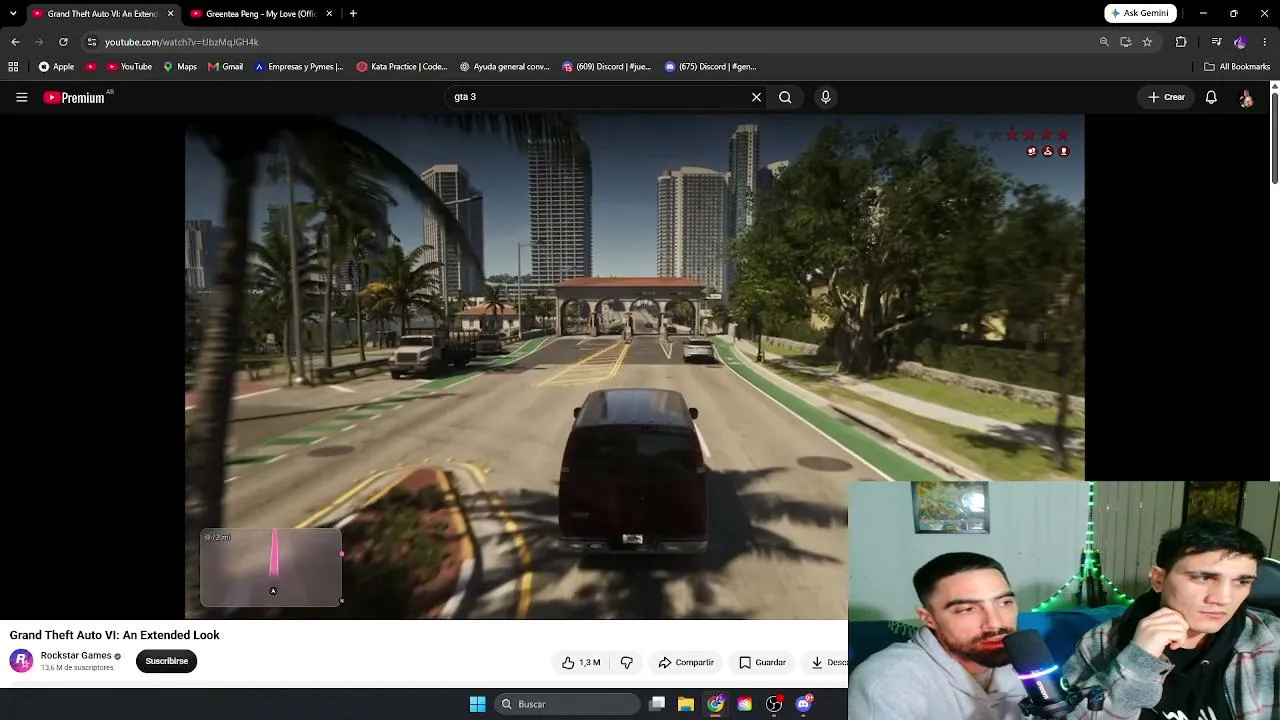Open the Windows Start menu
Screen dimensions: 1280x720
477,704
